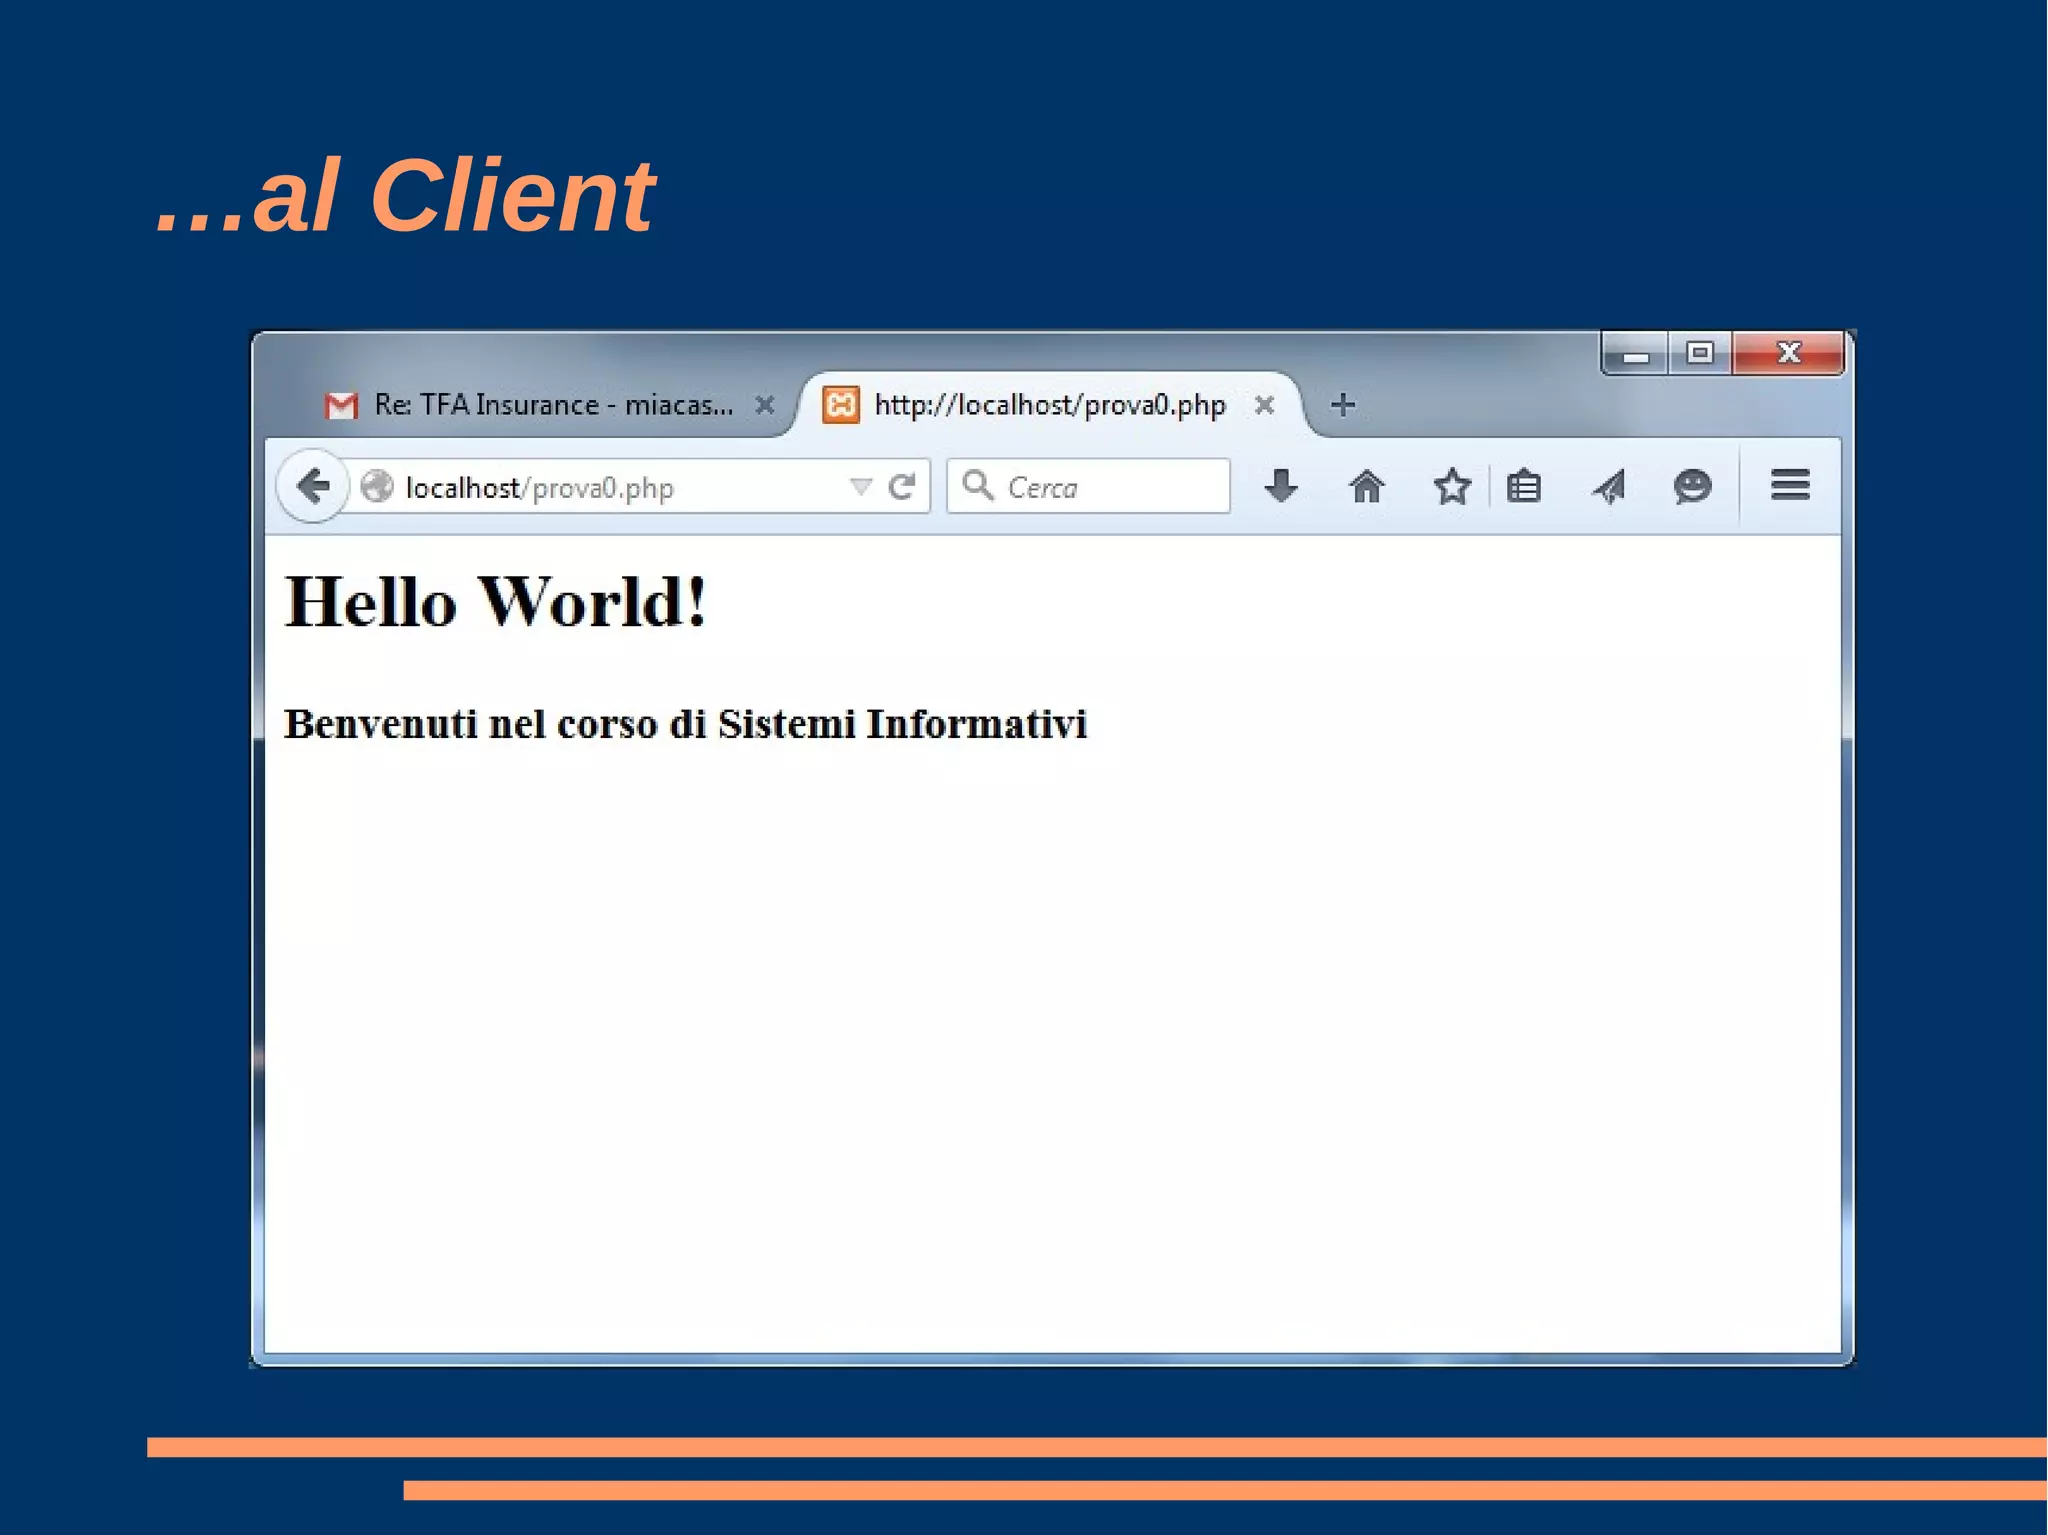This screenshot has height=1535, width=2048.
Task: Show bookmarks list icon
Action: click(1524, 486)
